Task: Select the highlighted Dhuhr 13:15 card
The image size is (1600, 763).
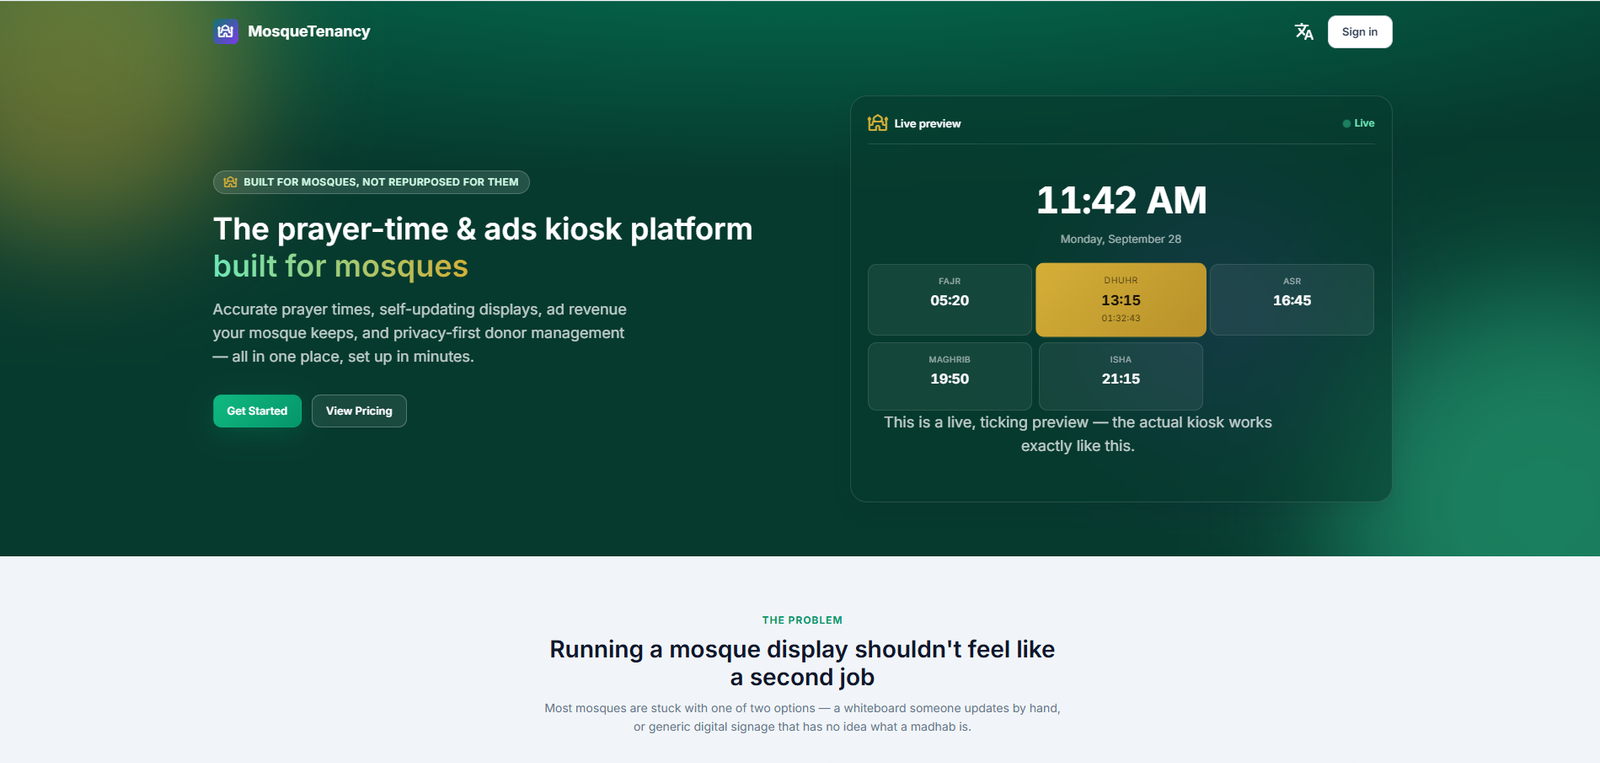Action: tap(1121, 300)
